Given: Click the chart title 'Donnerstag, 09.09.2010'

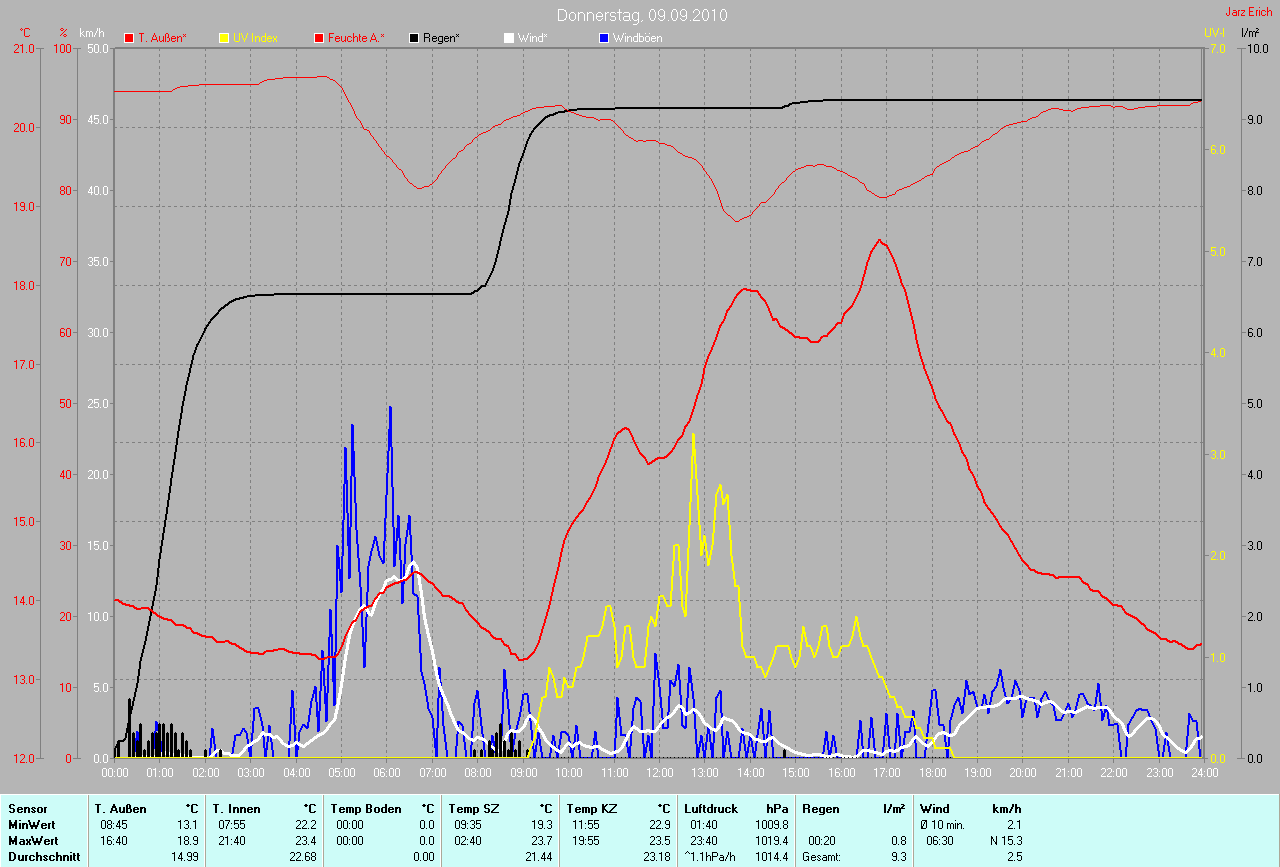Looking at the screenshot, I should [642, 15].
